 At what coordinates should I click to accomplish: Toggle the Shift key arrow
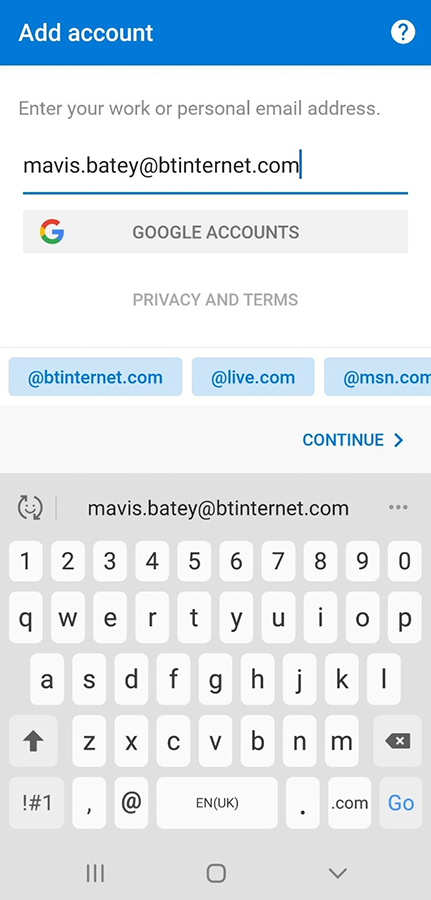pyautogui.click(x=33, y=741)
